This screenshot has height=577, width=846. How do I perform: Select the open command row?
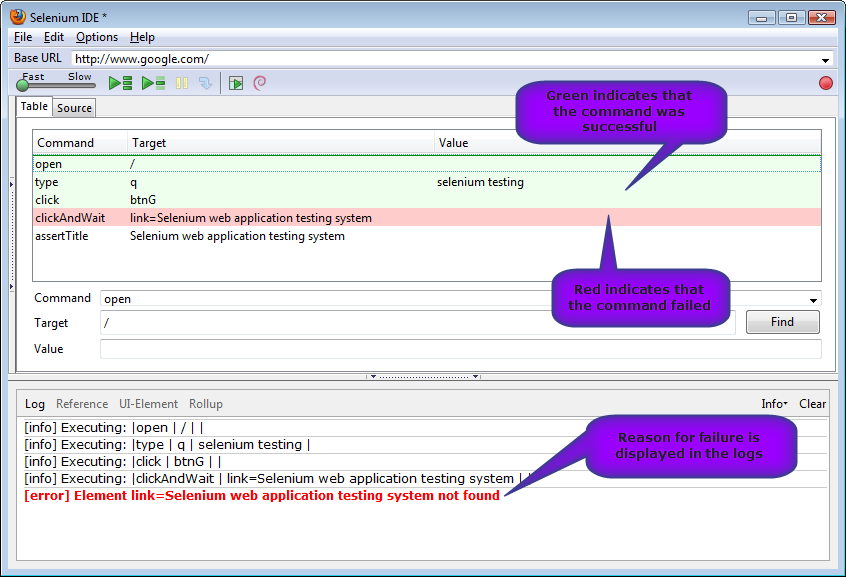coord(427,164)
